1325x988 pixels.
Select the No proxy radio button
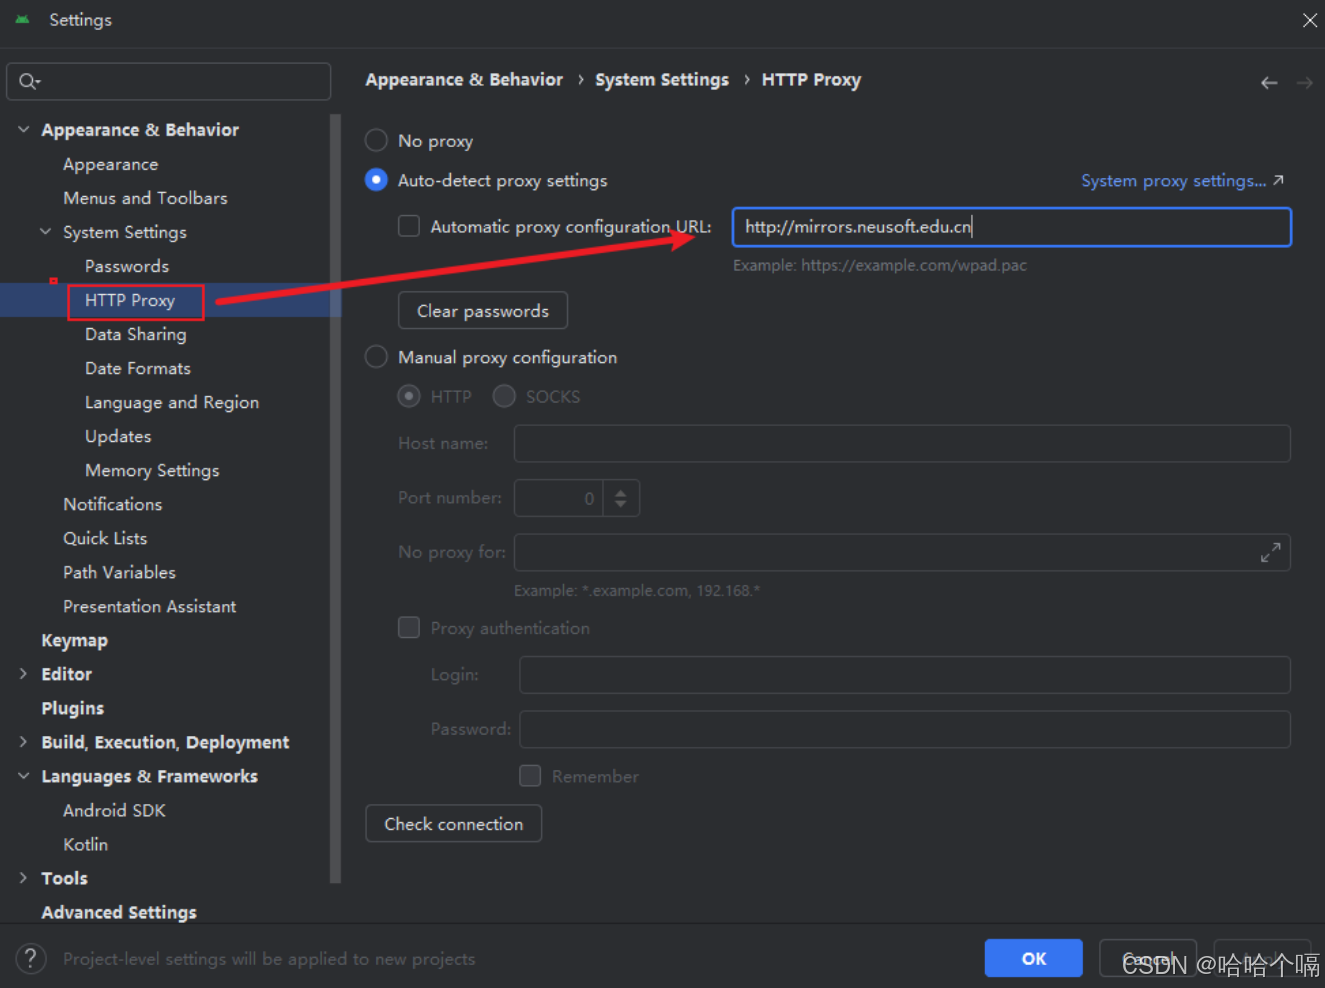[x=376, y=140]
